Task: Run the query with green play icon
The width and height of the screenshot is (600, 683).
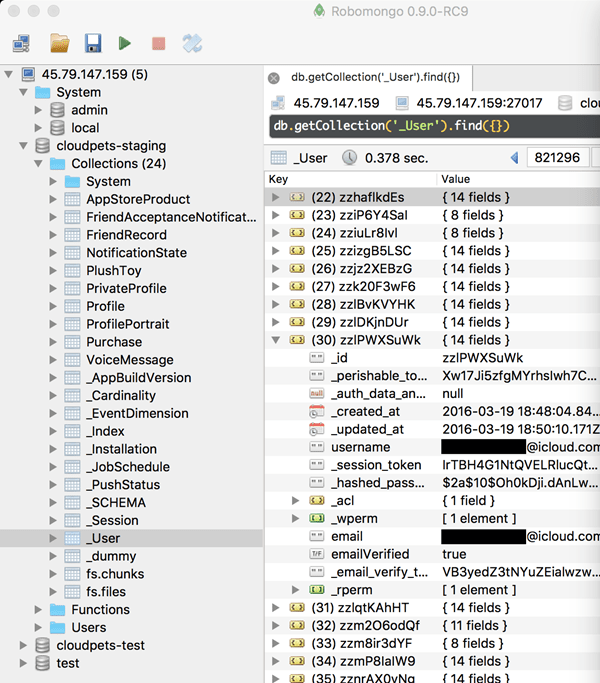Action: point(125,43)
